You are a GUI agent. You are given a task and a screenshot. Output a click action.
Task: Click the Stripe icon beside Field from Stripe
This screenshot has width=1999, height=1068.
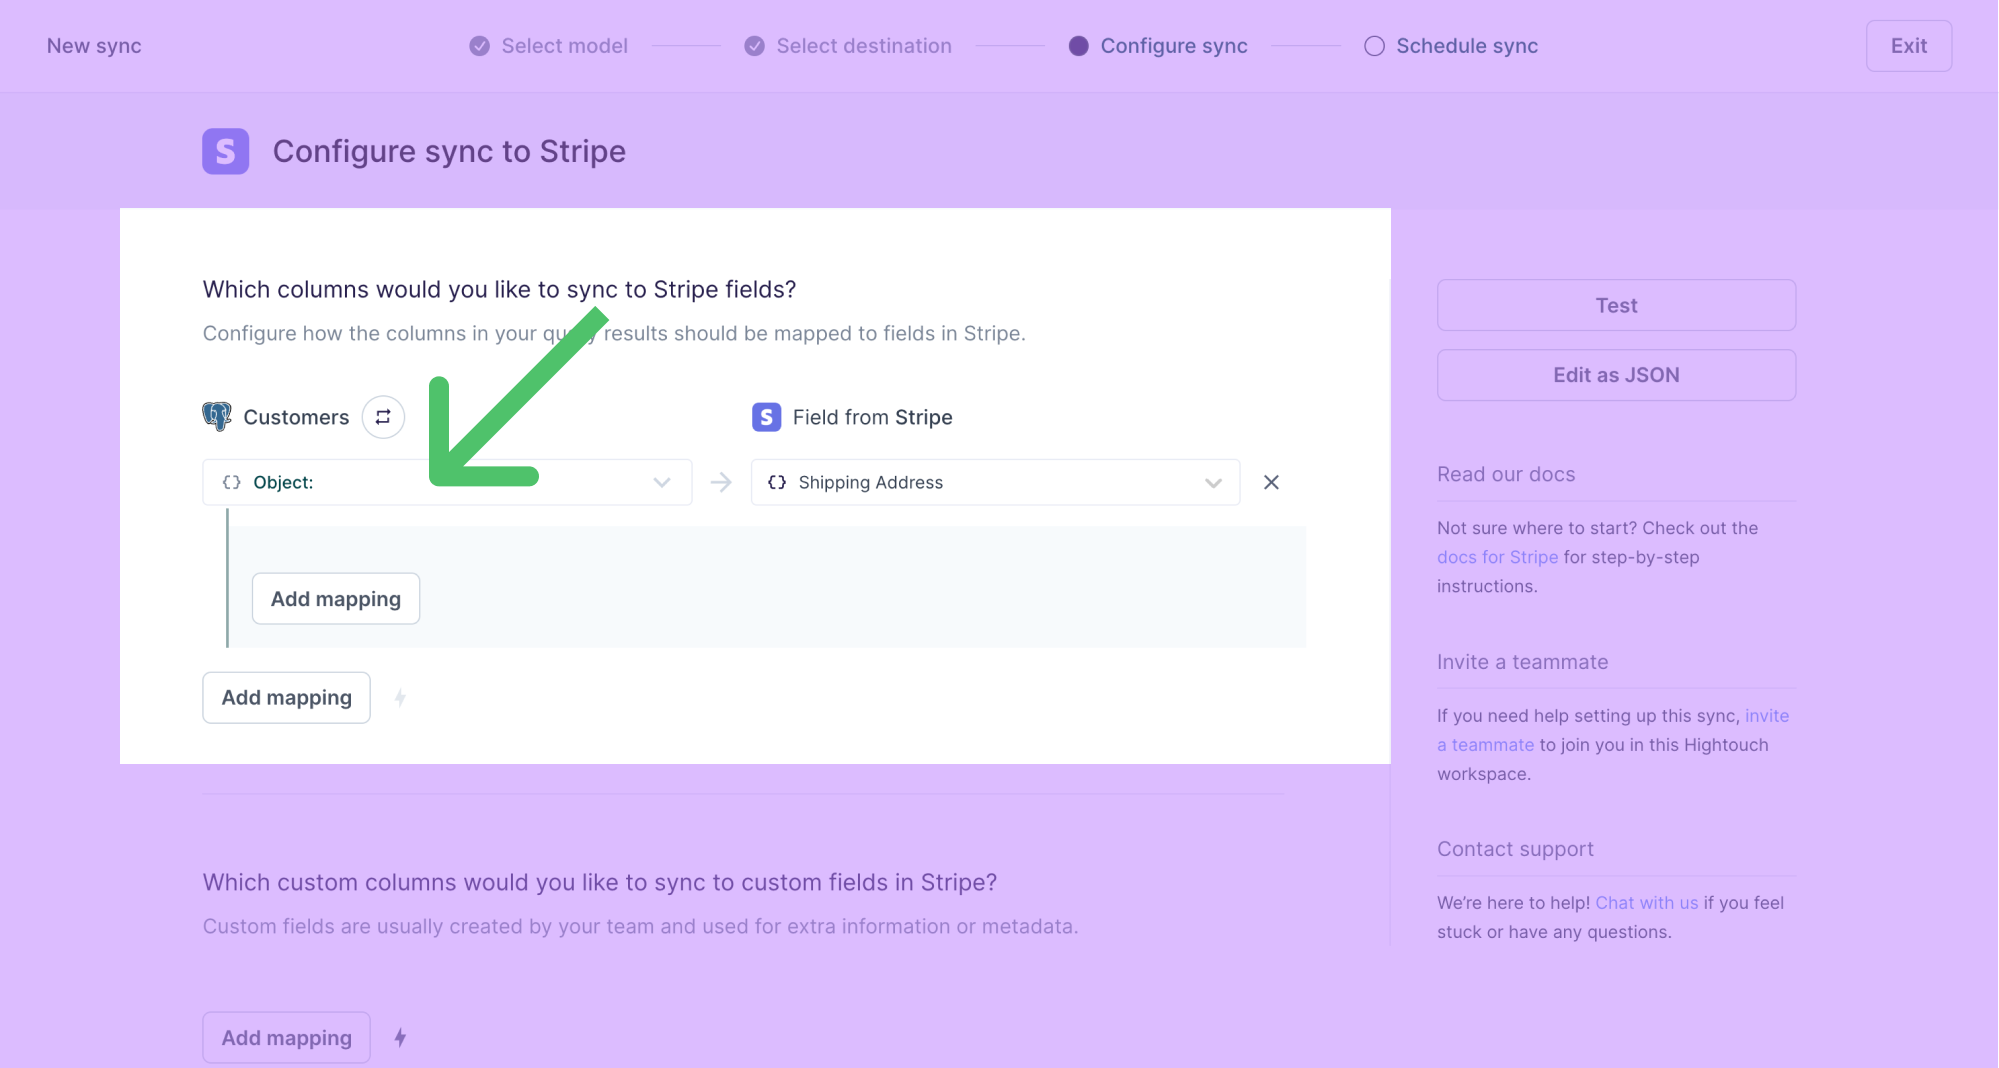click(766, 417)
